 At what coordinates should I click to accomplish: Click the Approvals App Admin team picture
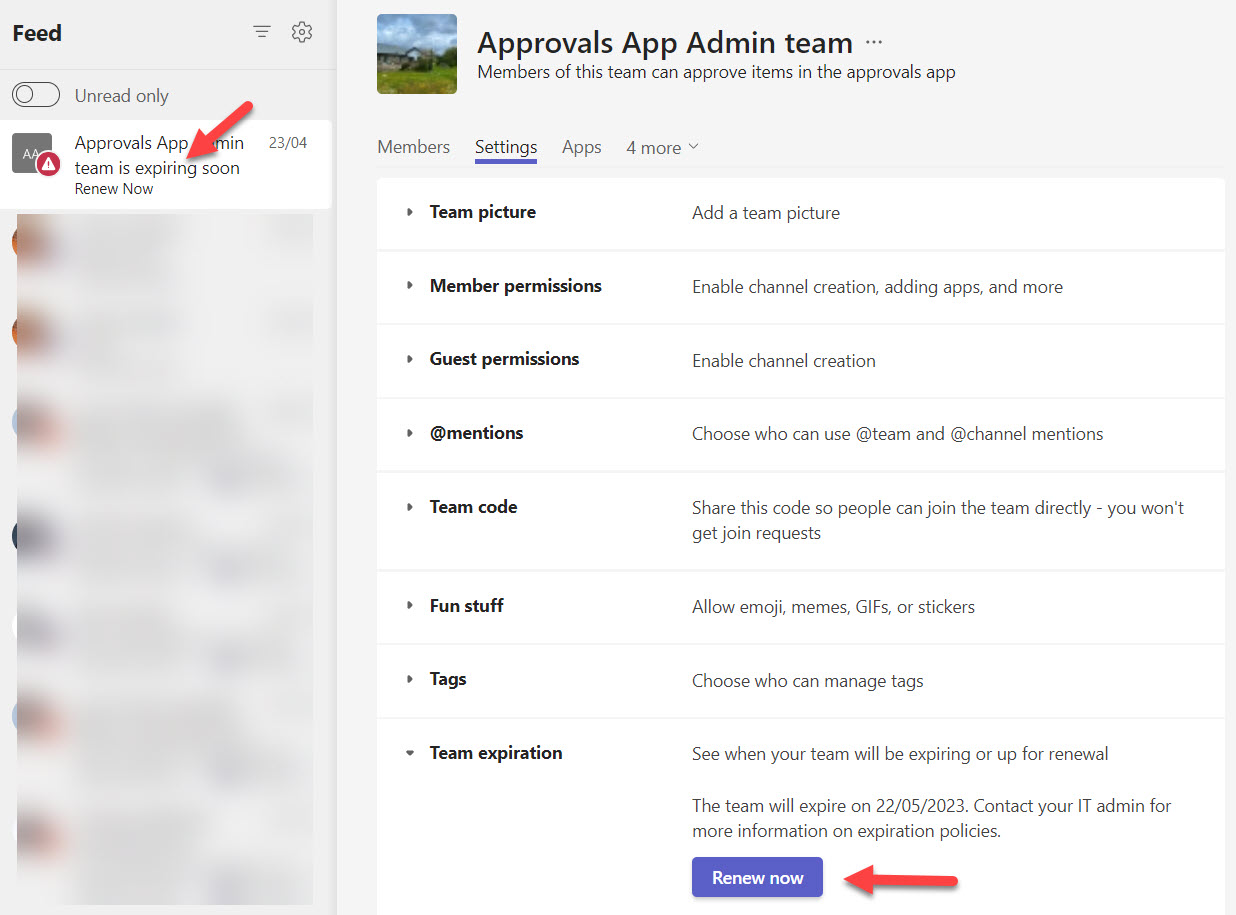417,54
